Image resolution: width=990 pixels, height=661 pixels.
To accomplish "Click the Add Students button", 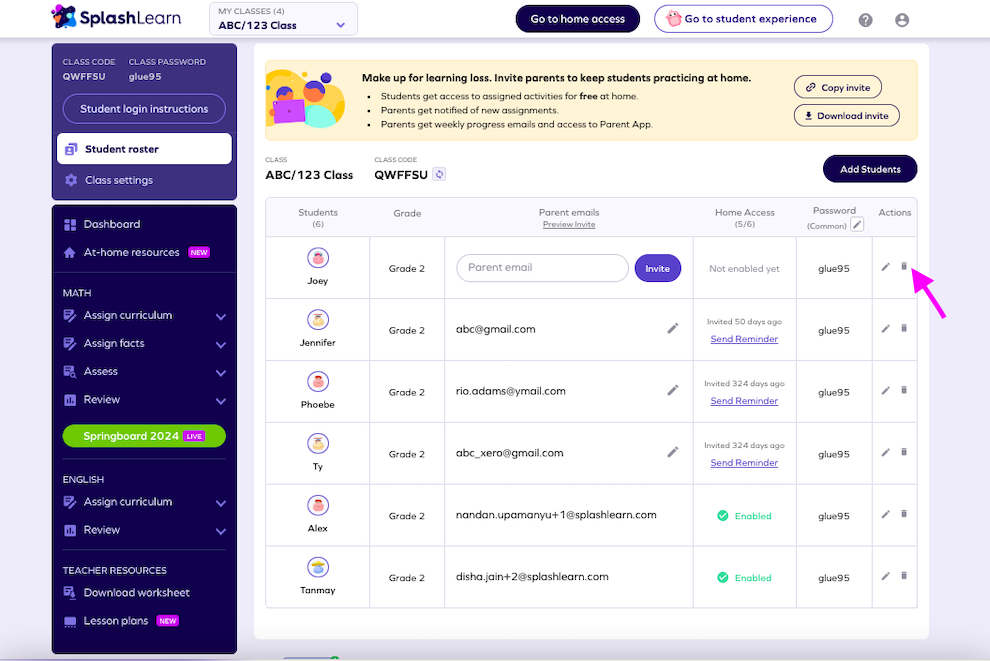I will (869, 168).
